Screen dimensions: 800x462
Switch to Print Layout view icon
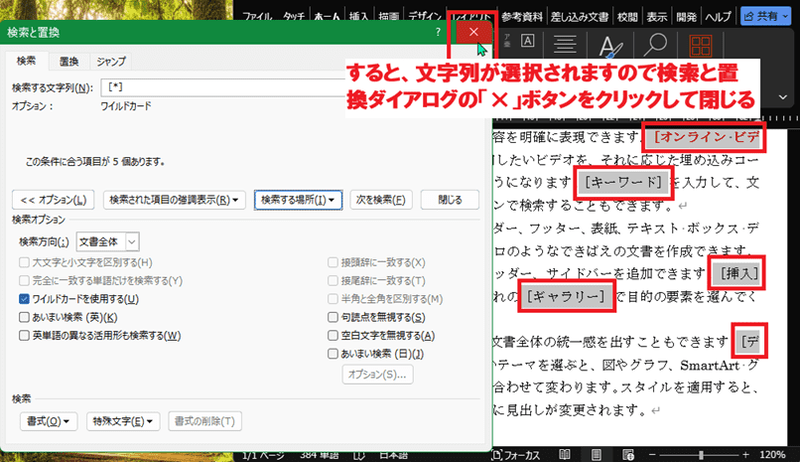[x=596, y=454]
